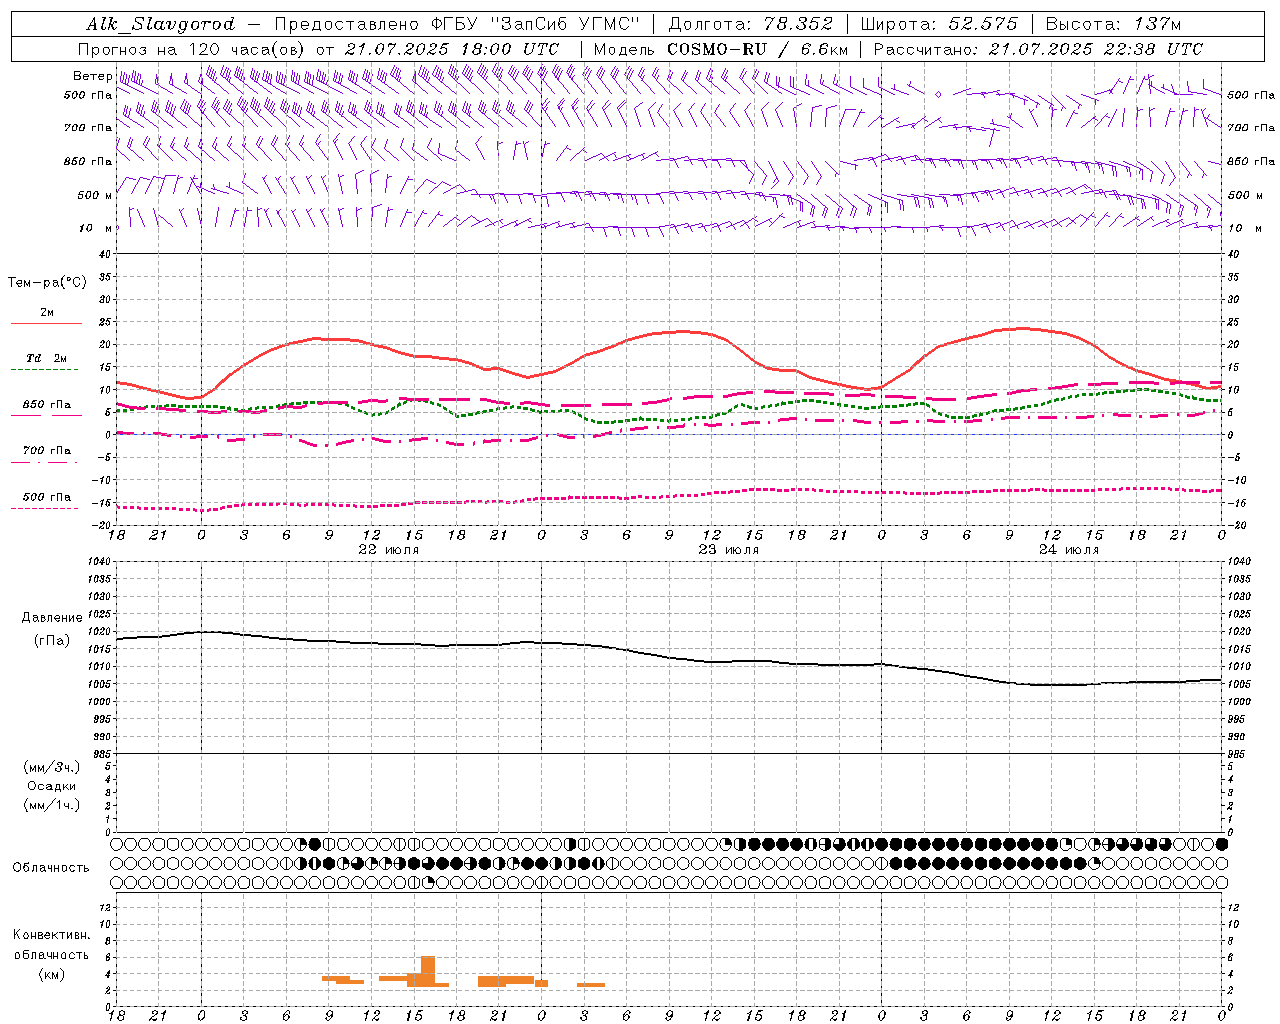Select the Td 2м legend label
This screenshot has height=1024, width=1280.
(x=46, y=358)
